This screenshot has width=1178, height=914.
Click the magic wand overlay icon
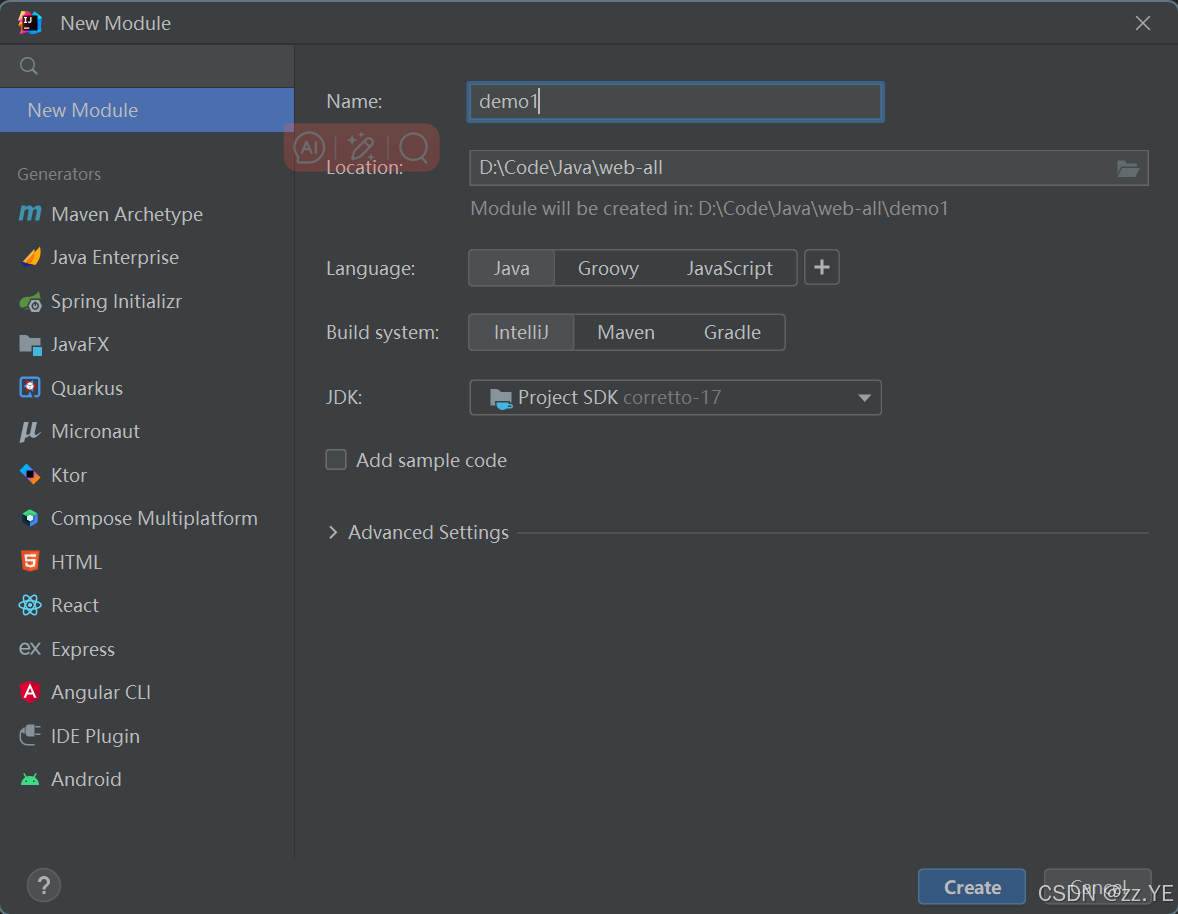[361, 147]
